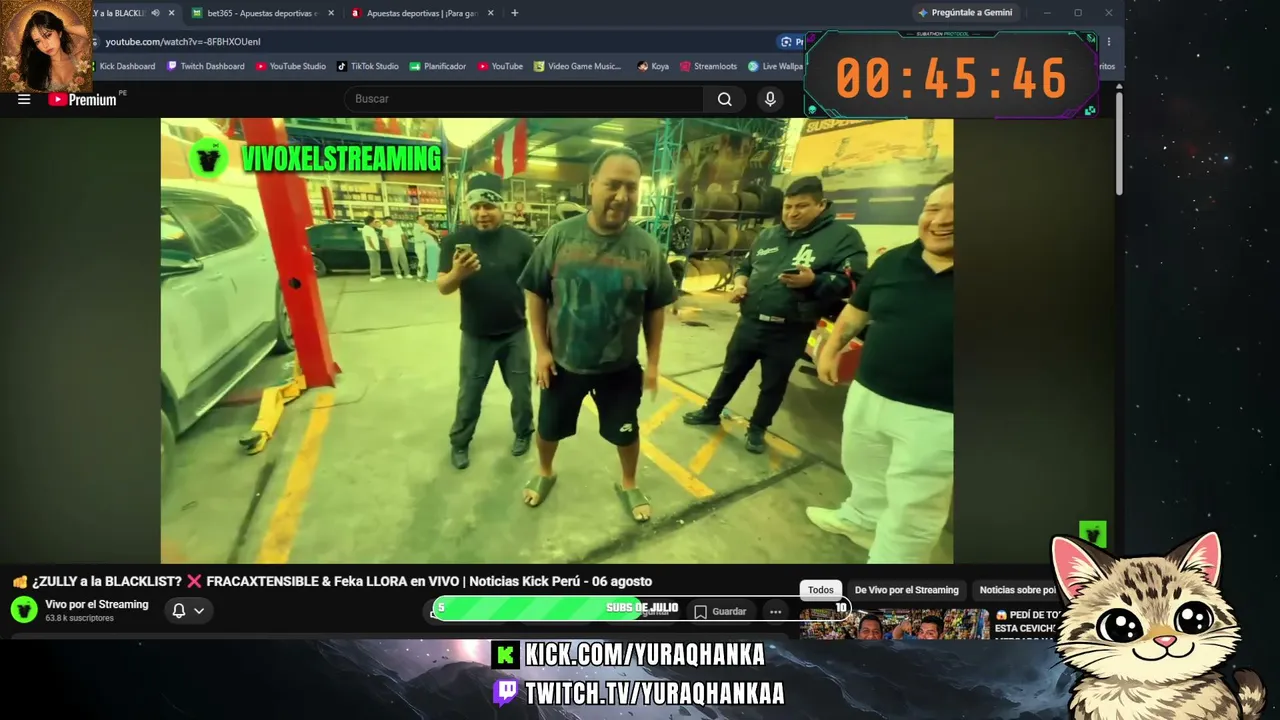Viewport: 1280px width, 720px height.
Task: Close the second Apuestas deportivas tab
Action: [x=490, y=13]
